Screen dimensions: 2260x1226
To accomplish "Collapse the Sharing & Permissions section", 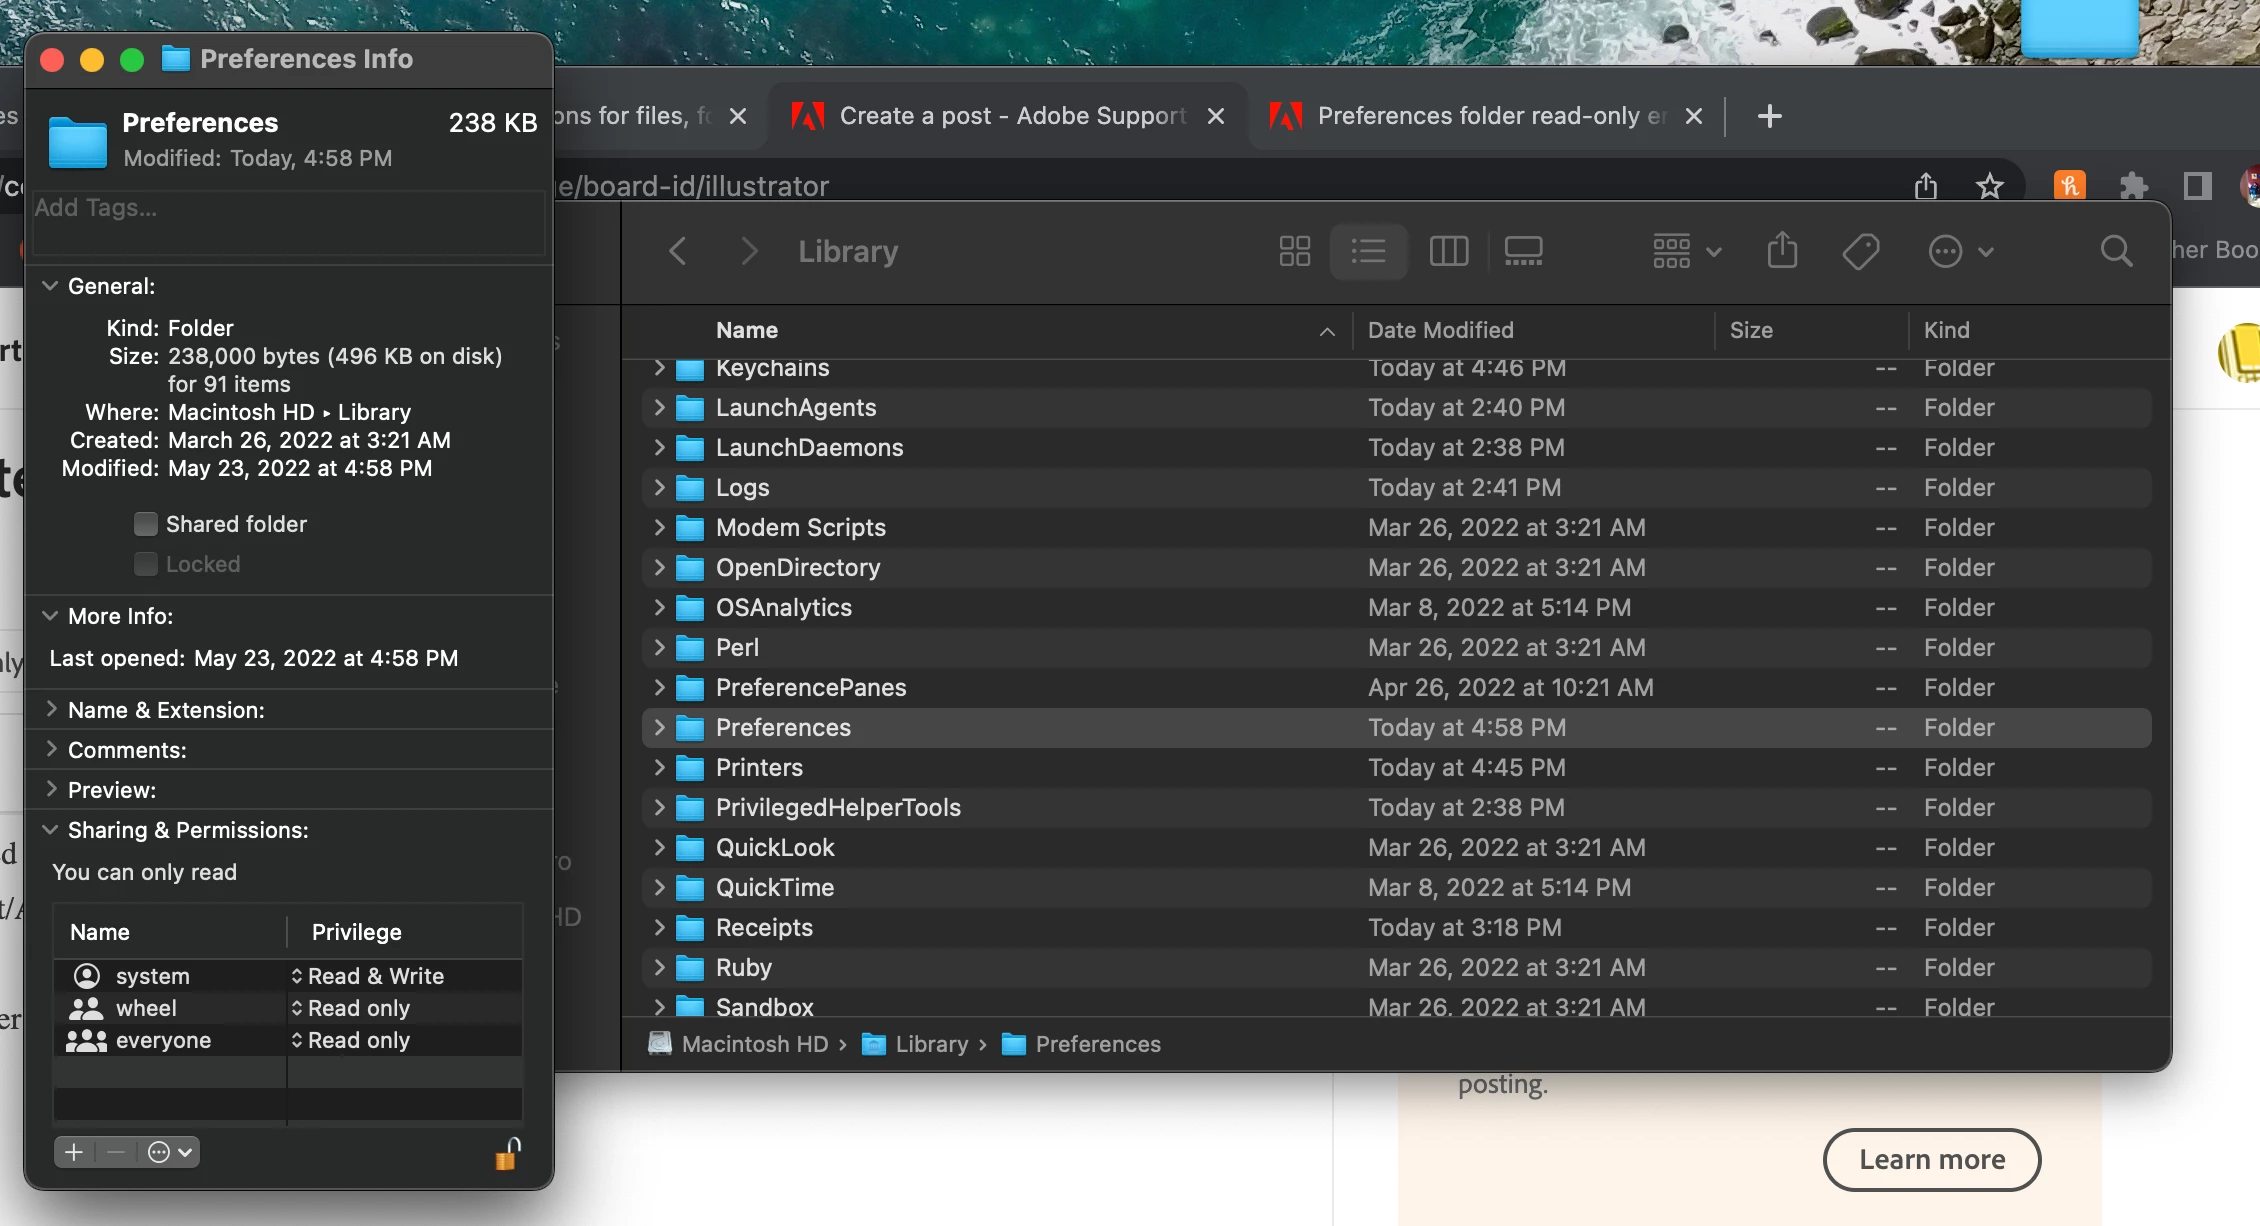I will 50,830.
